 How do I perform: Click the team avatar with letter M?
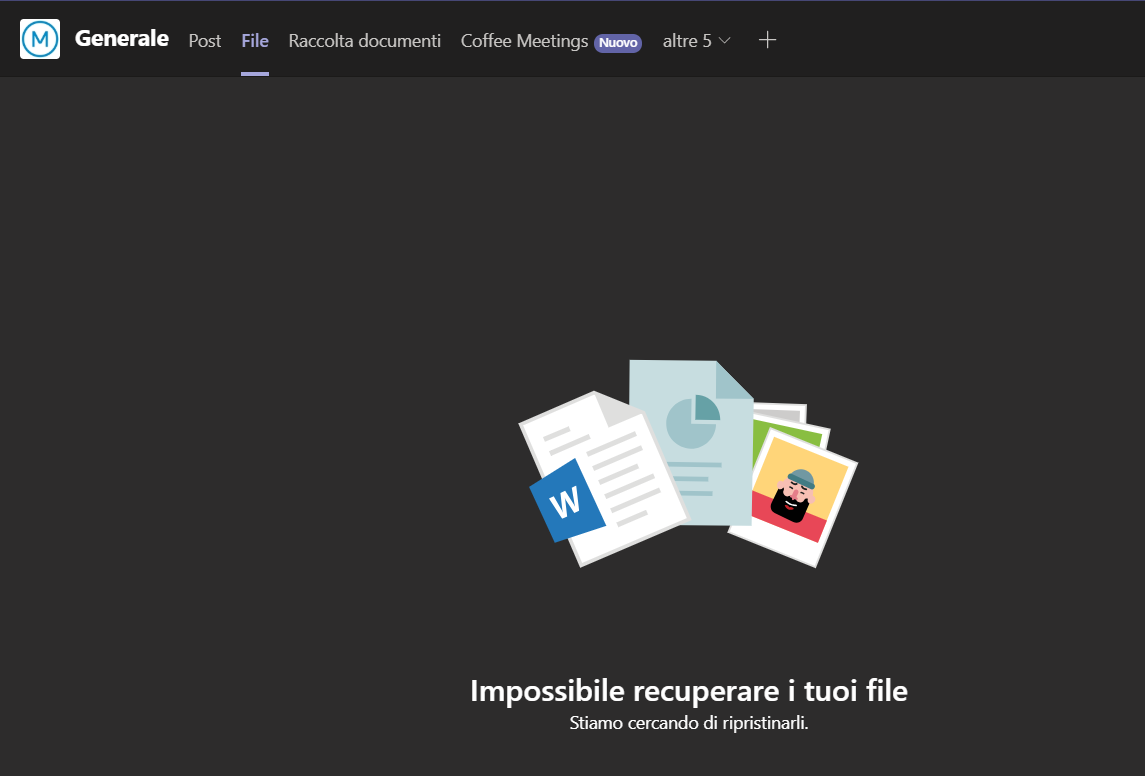tap(40, 39)
